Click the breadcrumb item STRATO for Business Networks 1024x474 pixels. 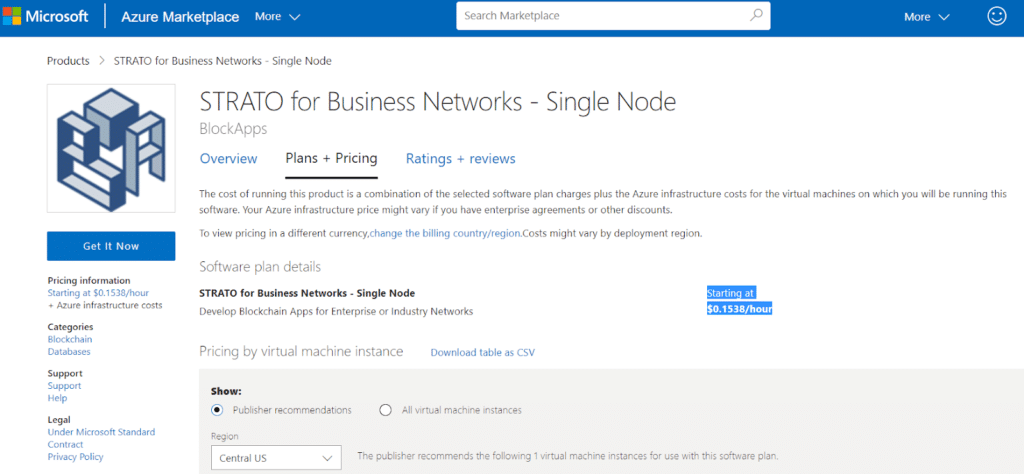(x=223, y=61)
